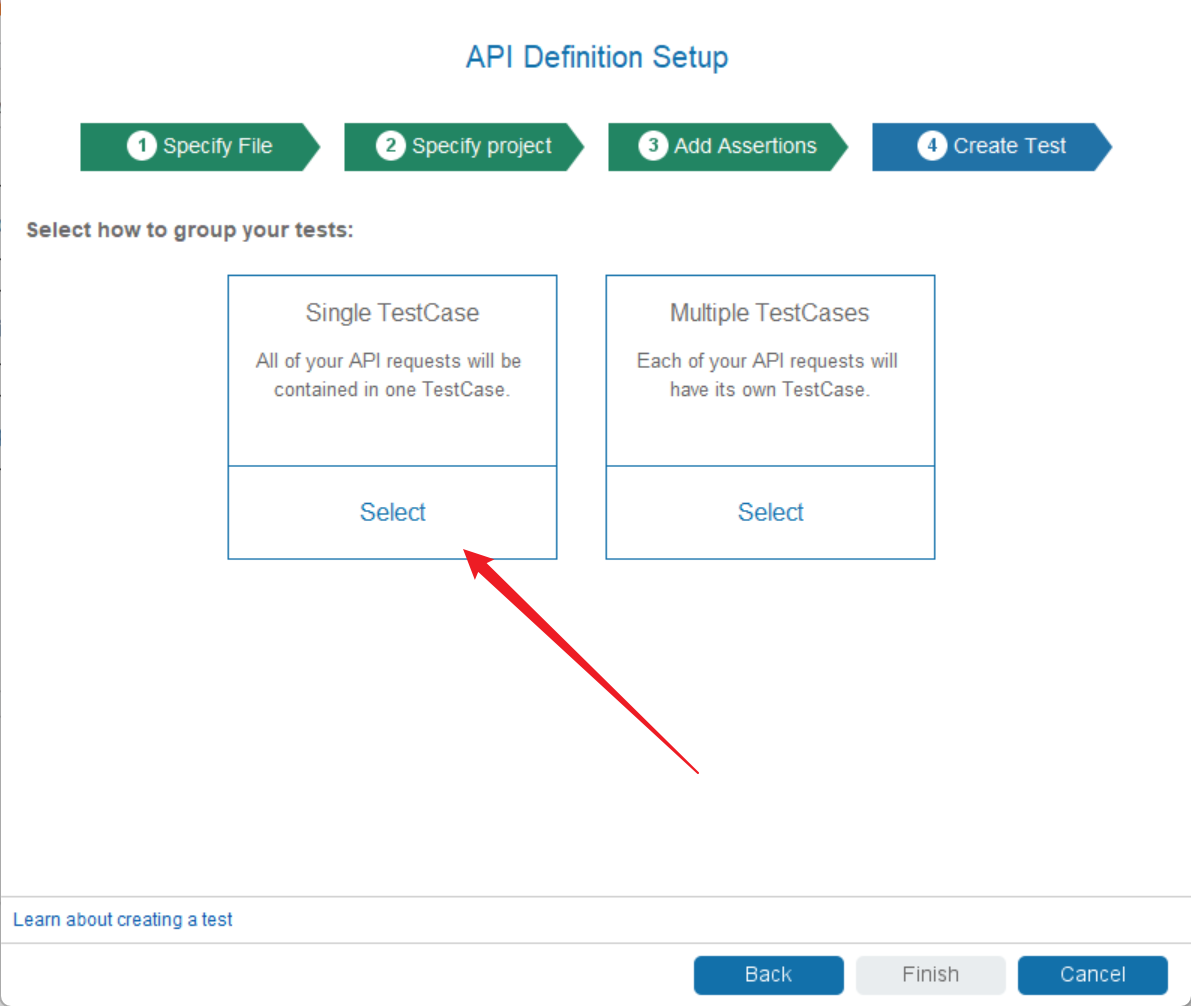Click the step 1 number circle
The image size is (1191, 1006).
143,146
